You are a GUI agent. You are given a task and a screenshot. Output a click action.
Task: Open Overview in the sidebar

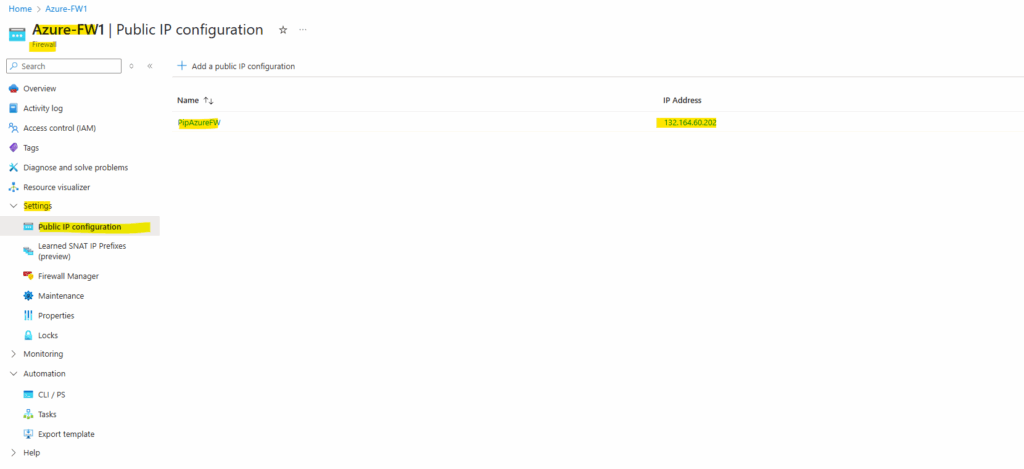coord(40,88)
